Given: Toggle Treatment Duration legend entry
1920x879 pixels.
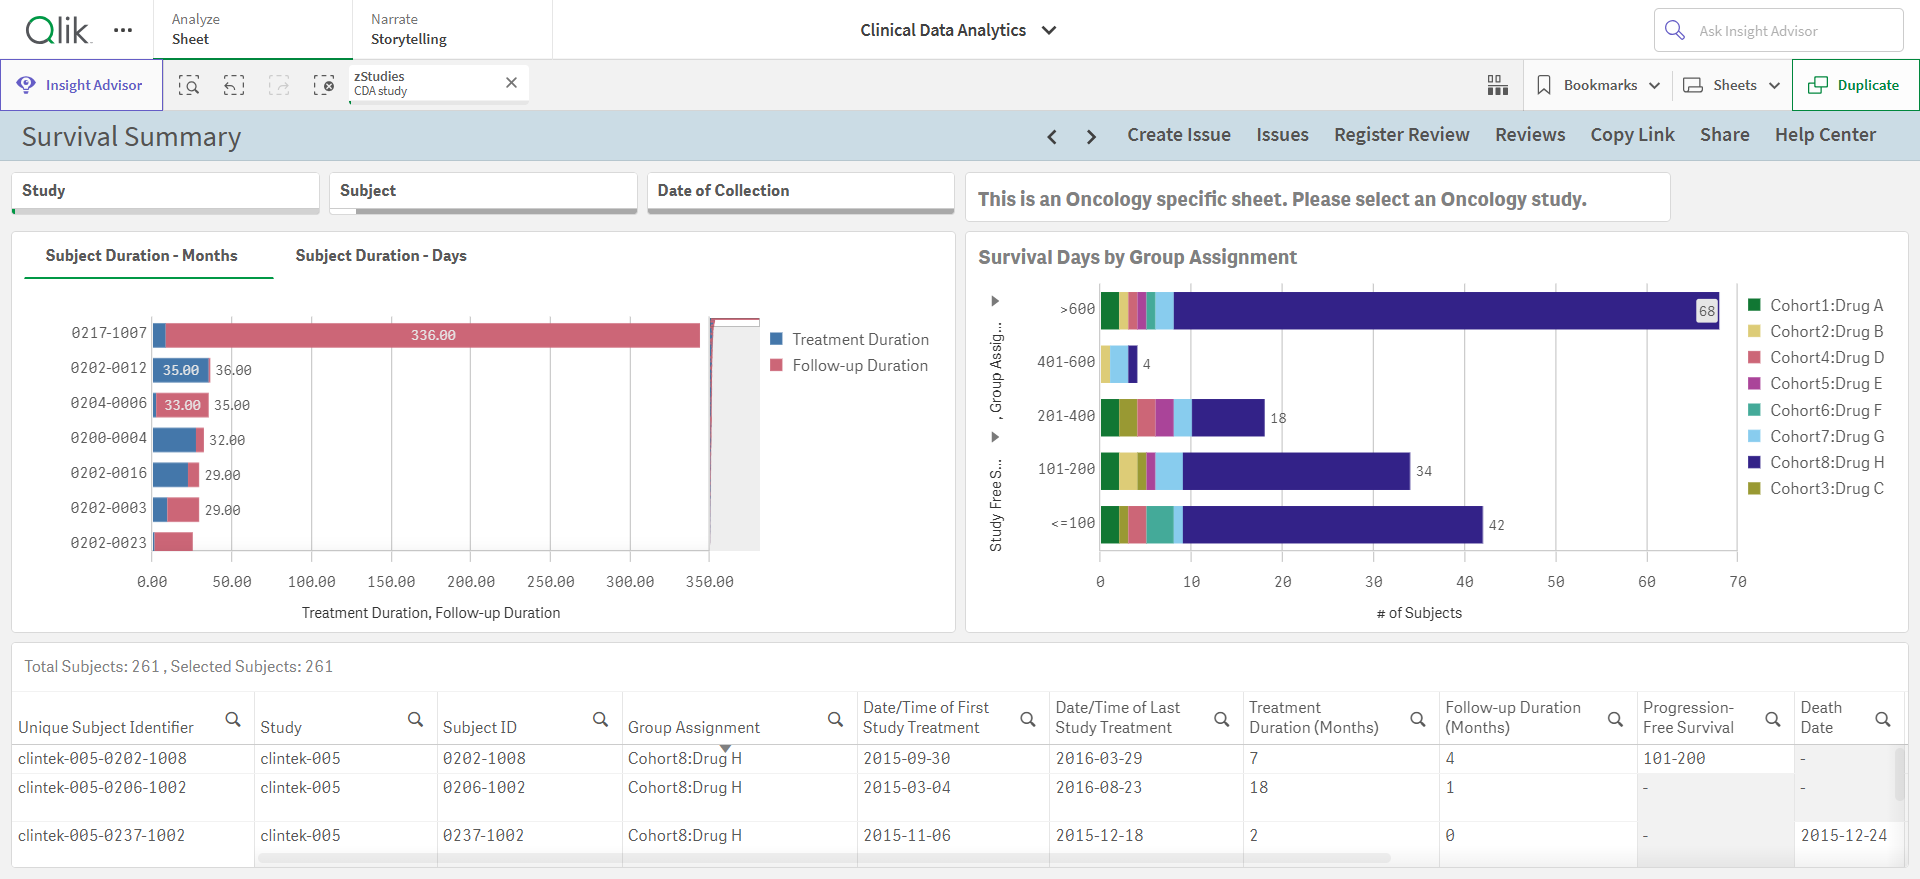Looking at the screenshot, I should (849, 339).
